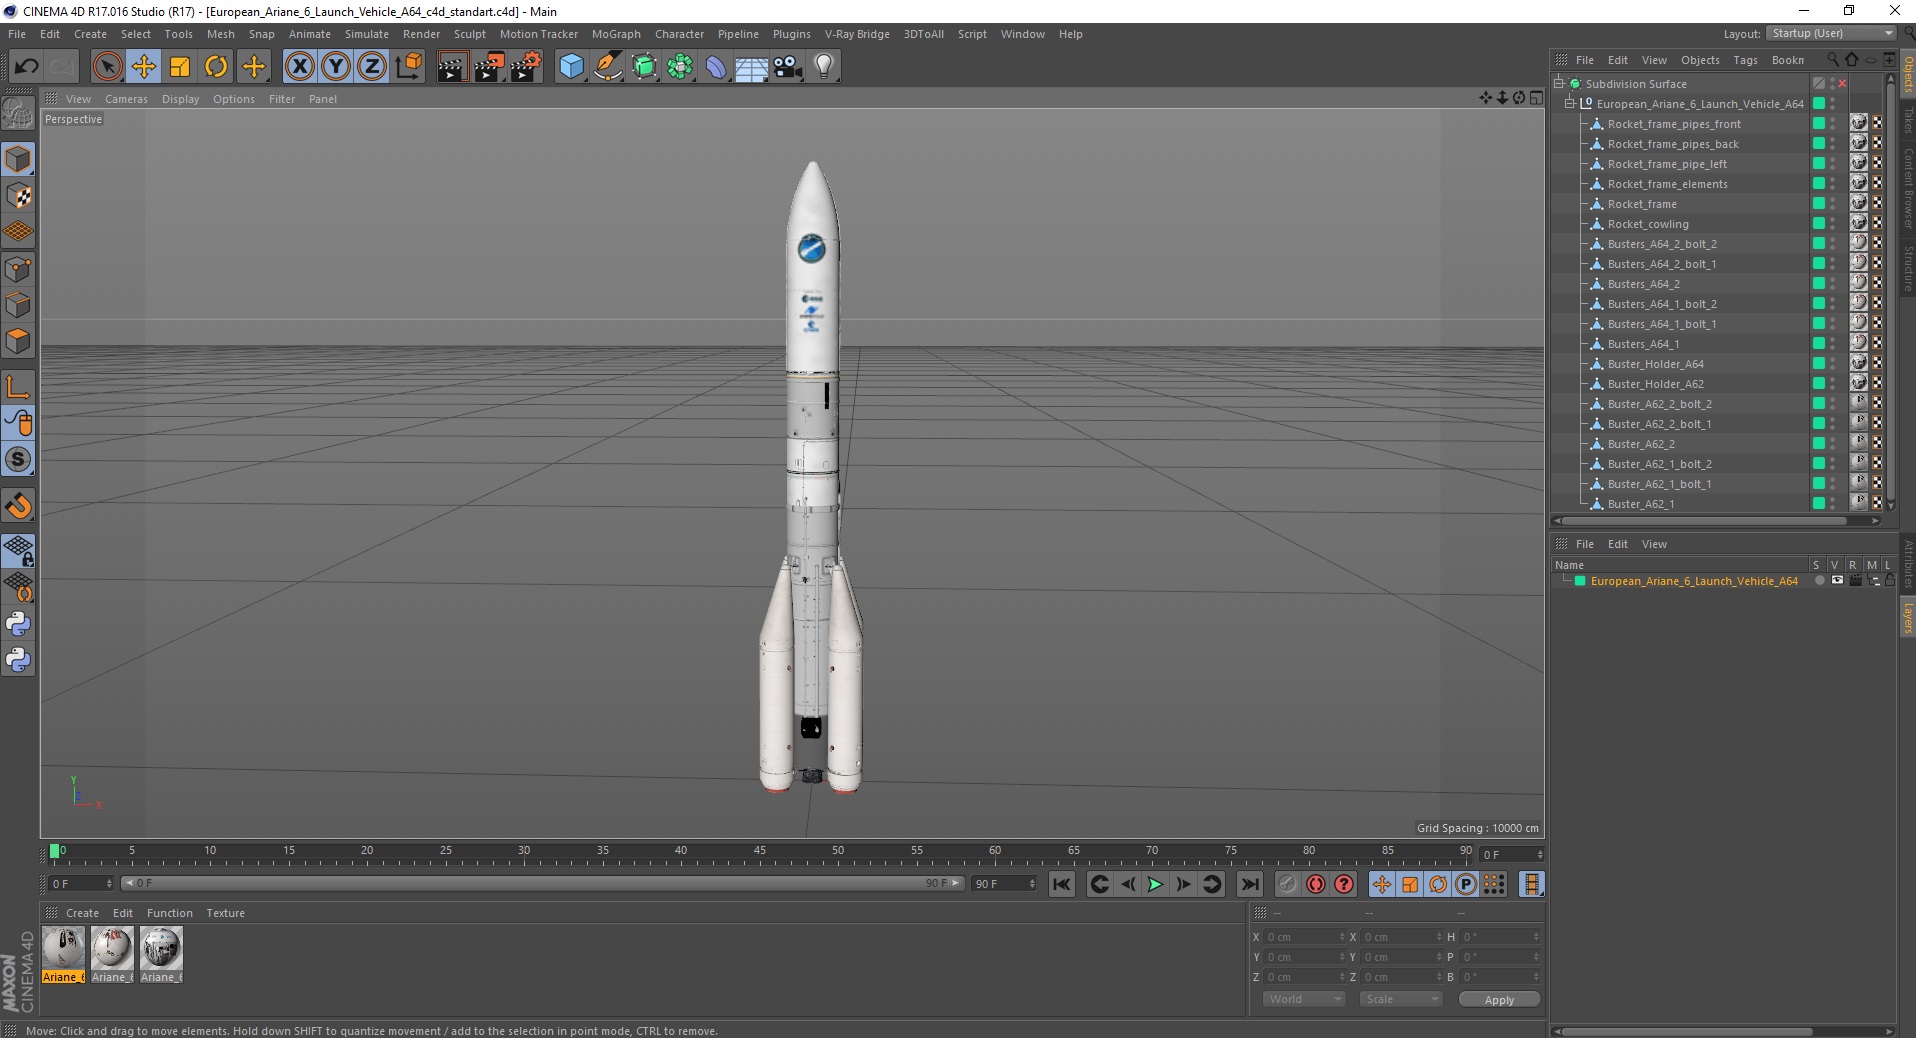Switch to Polygons mode
Viewport: 1916px width, 1038px height.
(x=18, y=341)
